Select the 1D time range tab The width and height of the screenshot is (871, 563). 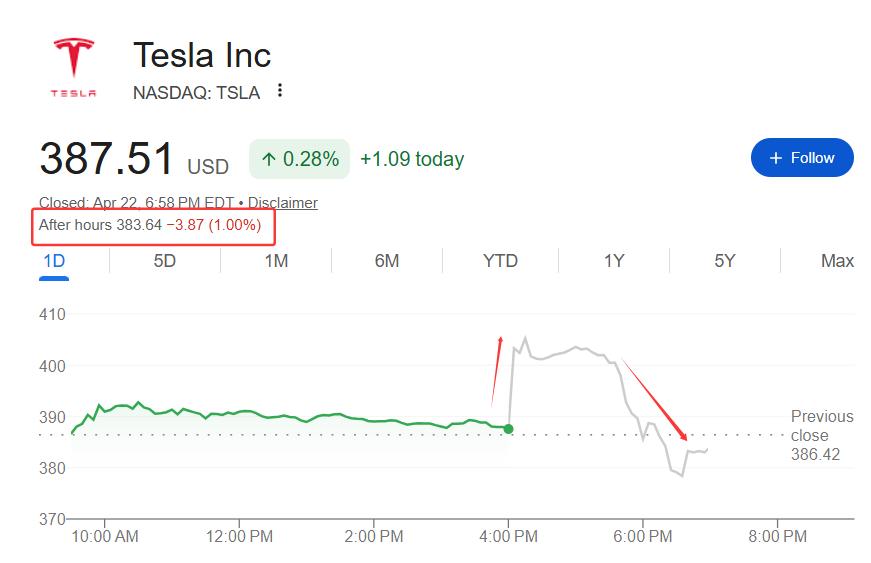[x=54, y=261]
